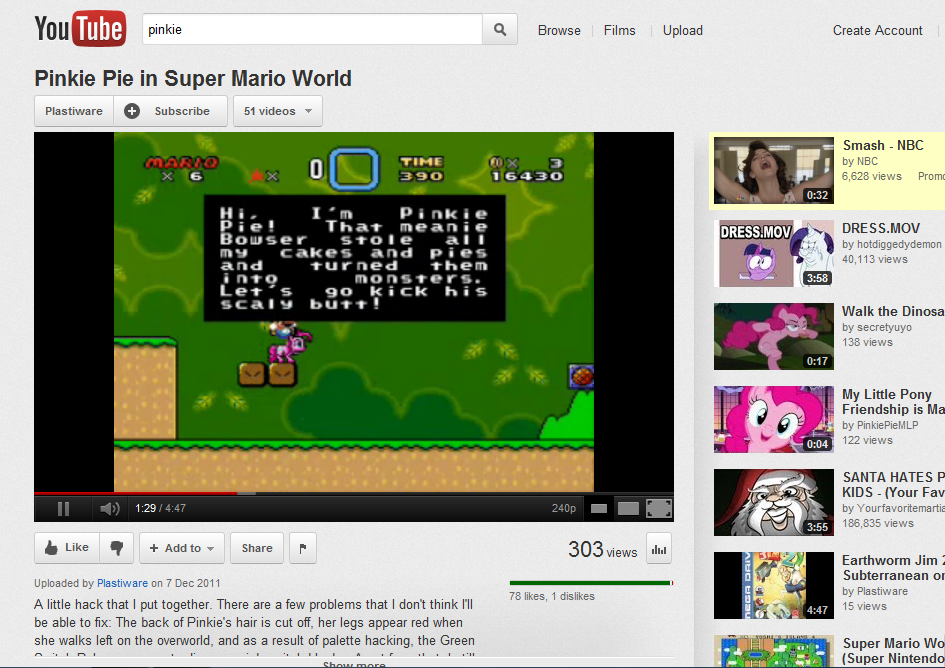Image resolution: width=945 pixels, height=668 pixels.
Task: Enter fullscreen video mode
Action: tap(659, 509)
